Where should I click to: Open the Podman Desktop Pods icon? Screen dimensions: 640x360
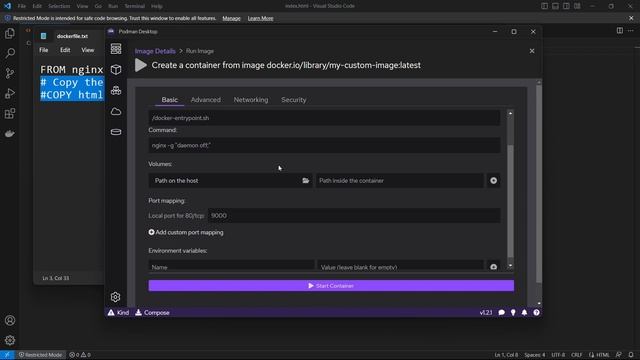tap(116, 90)
